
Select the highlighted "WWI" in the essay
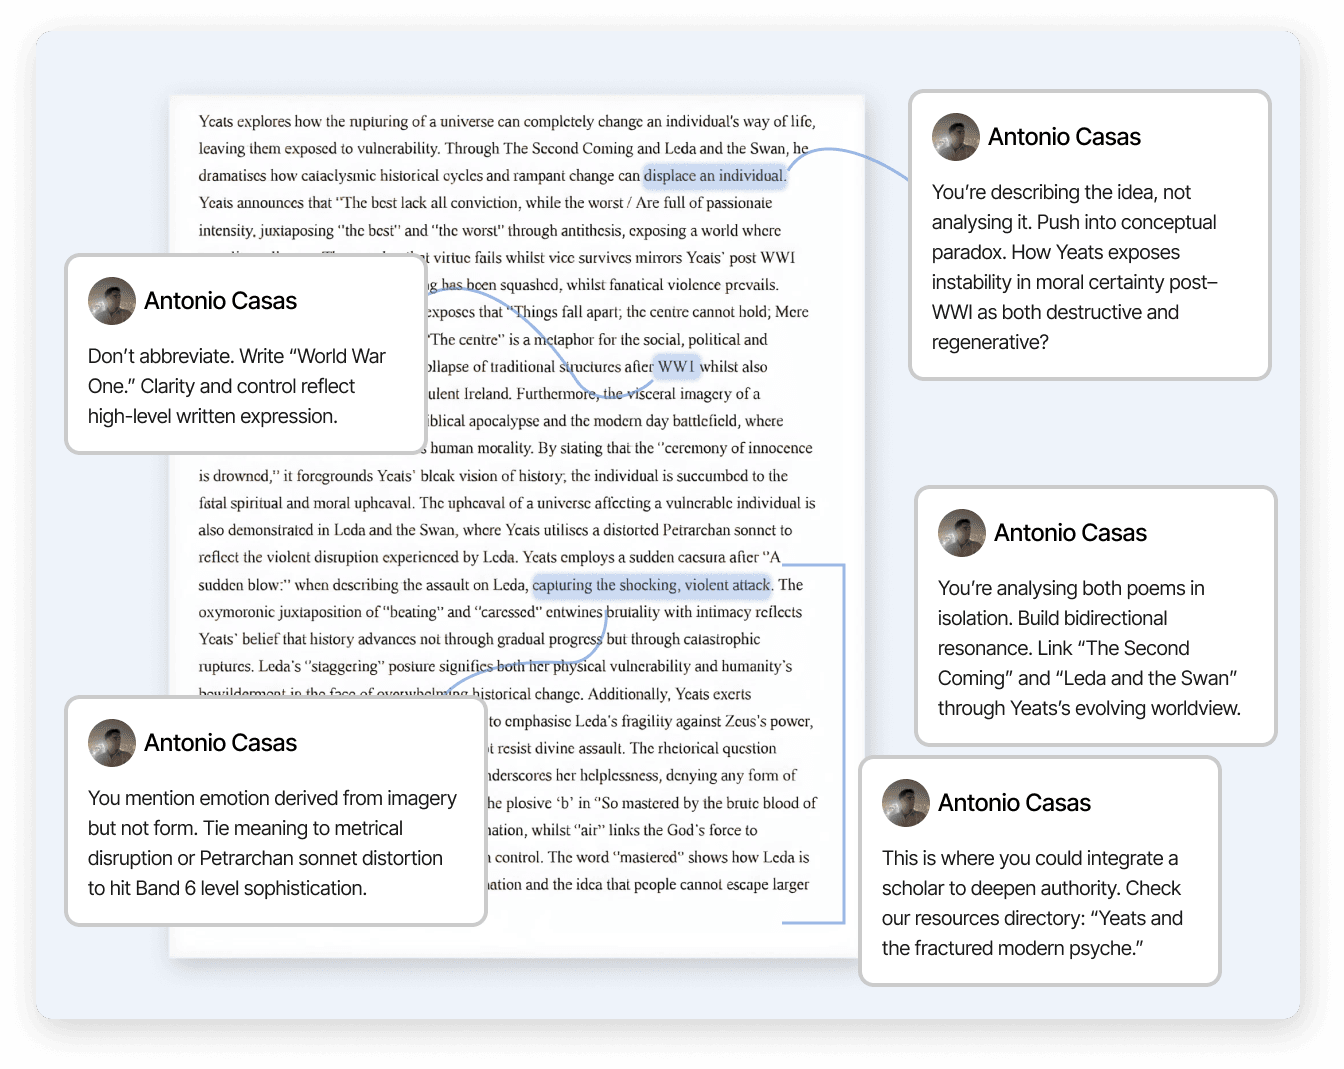point(676,367)
